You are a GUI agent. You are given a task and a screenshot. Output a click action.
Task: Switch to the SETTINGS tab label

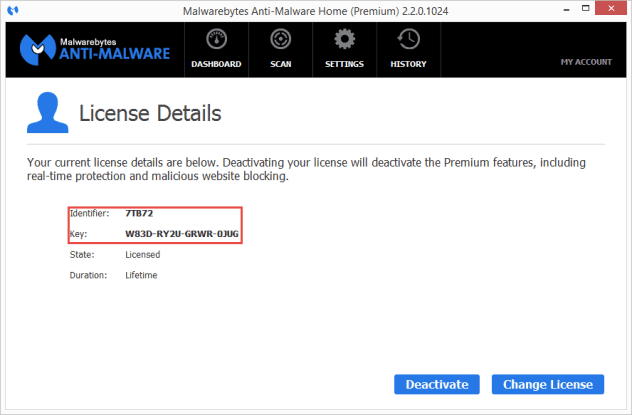[x=345, y=64]
